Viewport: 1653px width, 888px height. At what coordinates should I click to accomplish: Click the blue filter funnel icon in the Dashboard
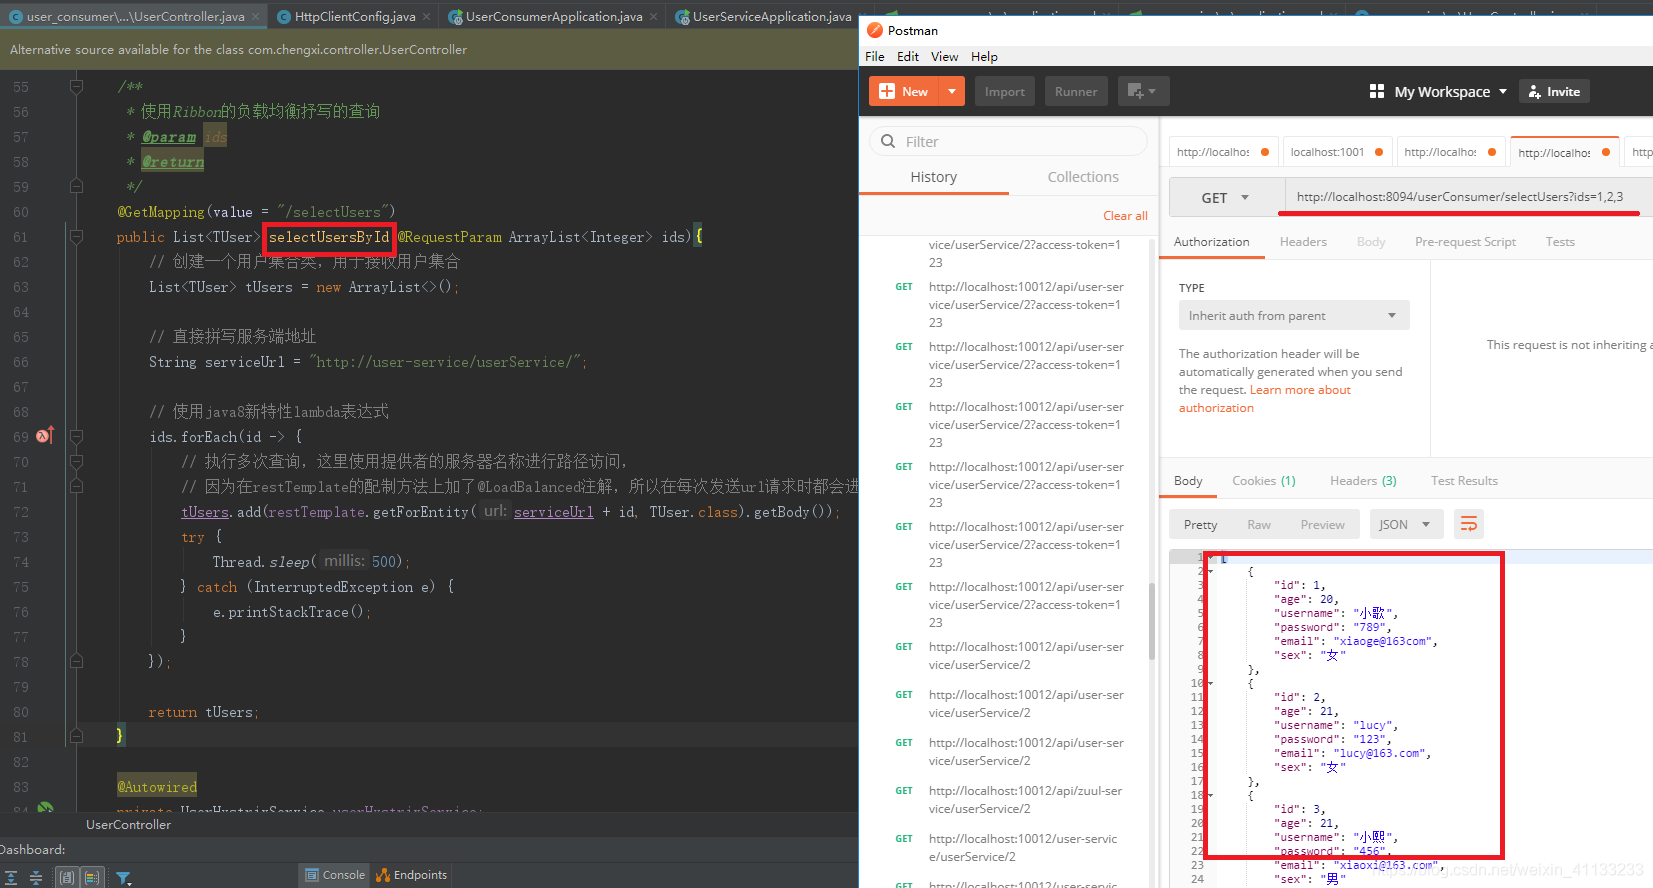[x=123, y=878]
